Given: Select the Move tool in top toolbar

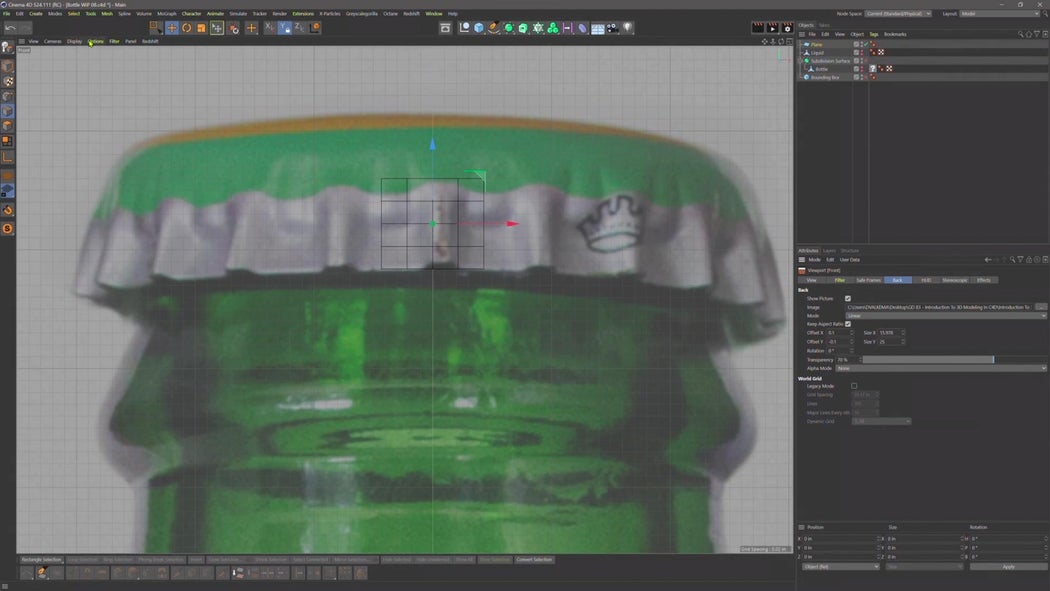Looking at the screenshot, I should pos(171,27).
